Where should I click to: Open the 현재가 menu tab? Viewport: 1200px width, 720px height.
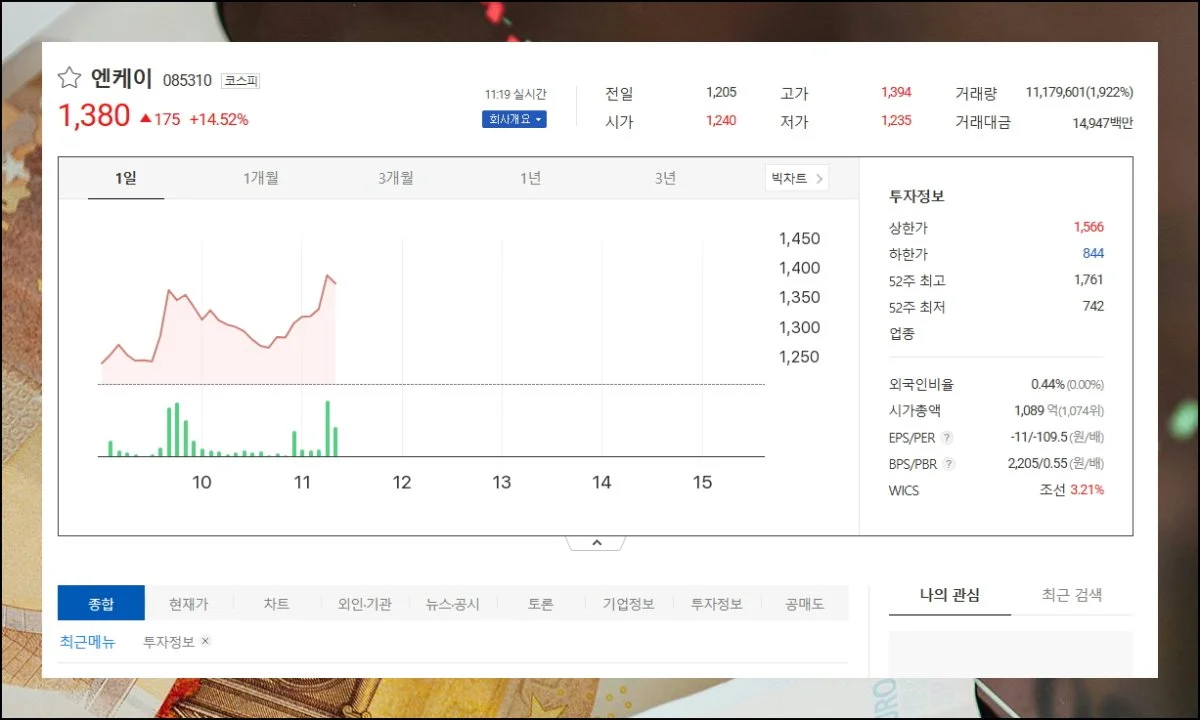pyautogui.click(x=188, y=604)
